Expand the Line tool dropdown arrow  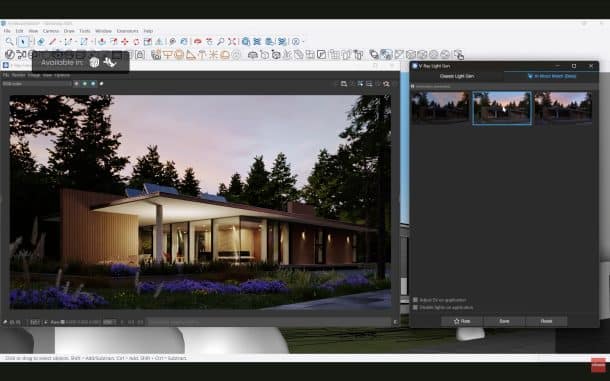[x=60, y=41]
